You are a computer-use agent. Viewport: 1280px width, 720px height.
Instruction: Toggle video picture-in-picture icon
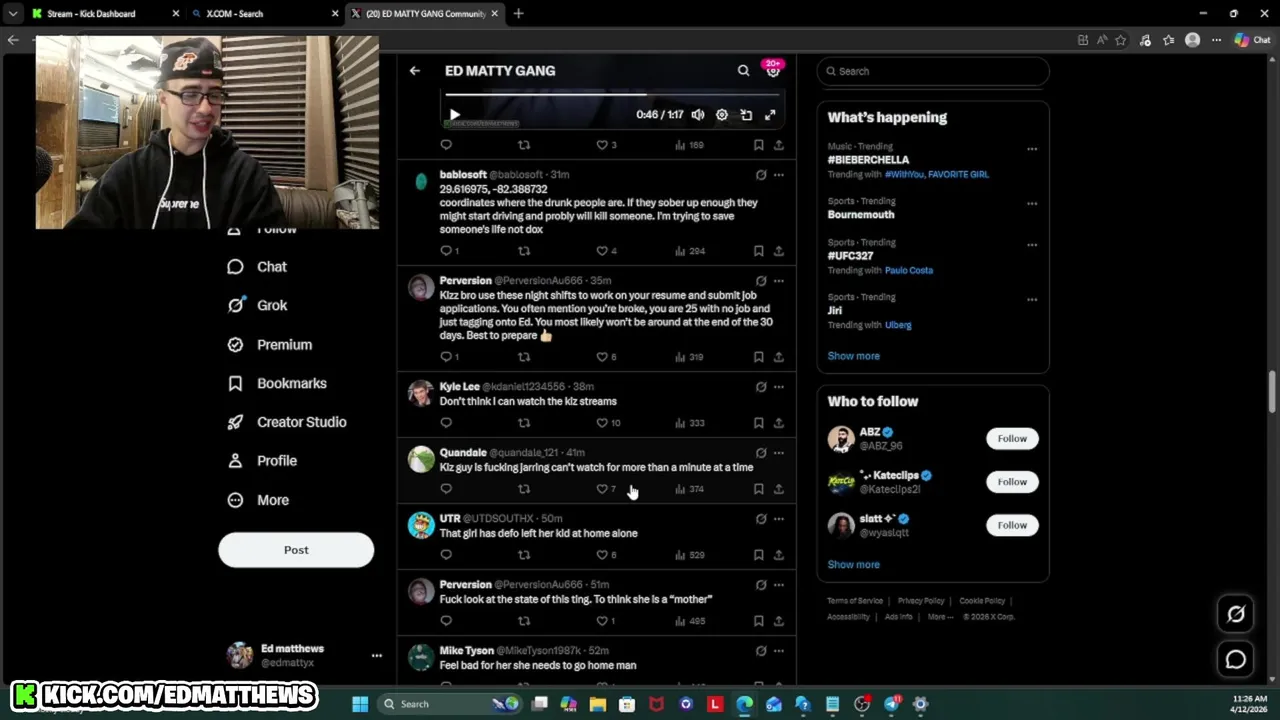pyautogui.click(x=746, y=115)
